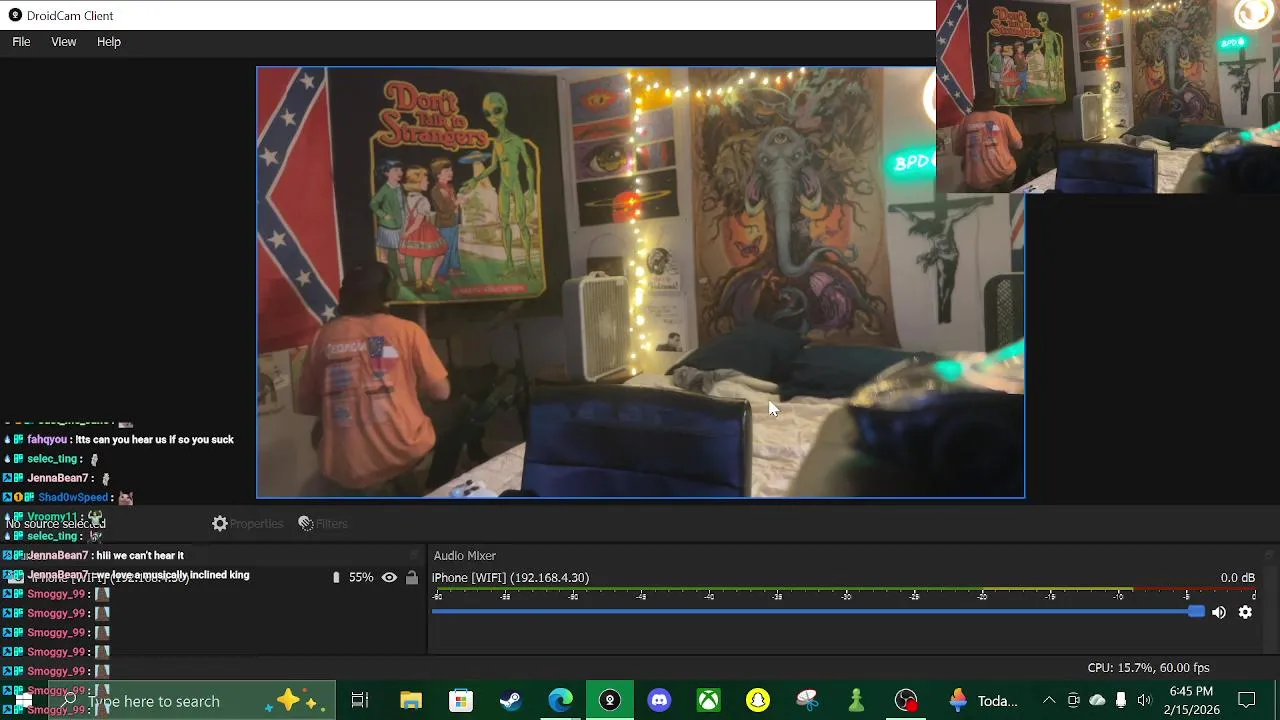The image size is (1280, 720).
Task: Open Task View from the taskbar
Action: point(360,701)
